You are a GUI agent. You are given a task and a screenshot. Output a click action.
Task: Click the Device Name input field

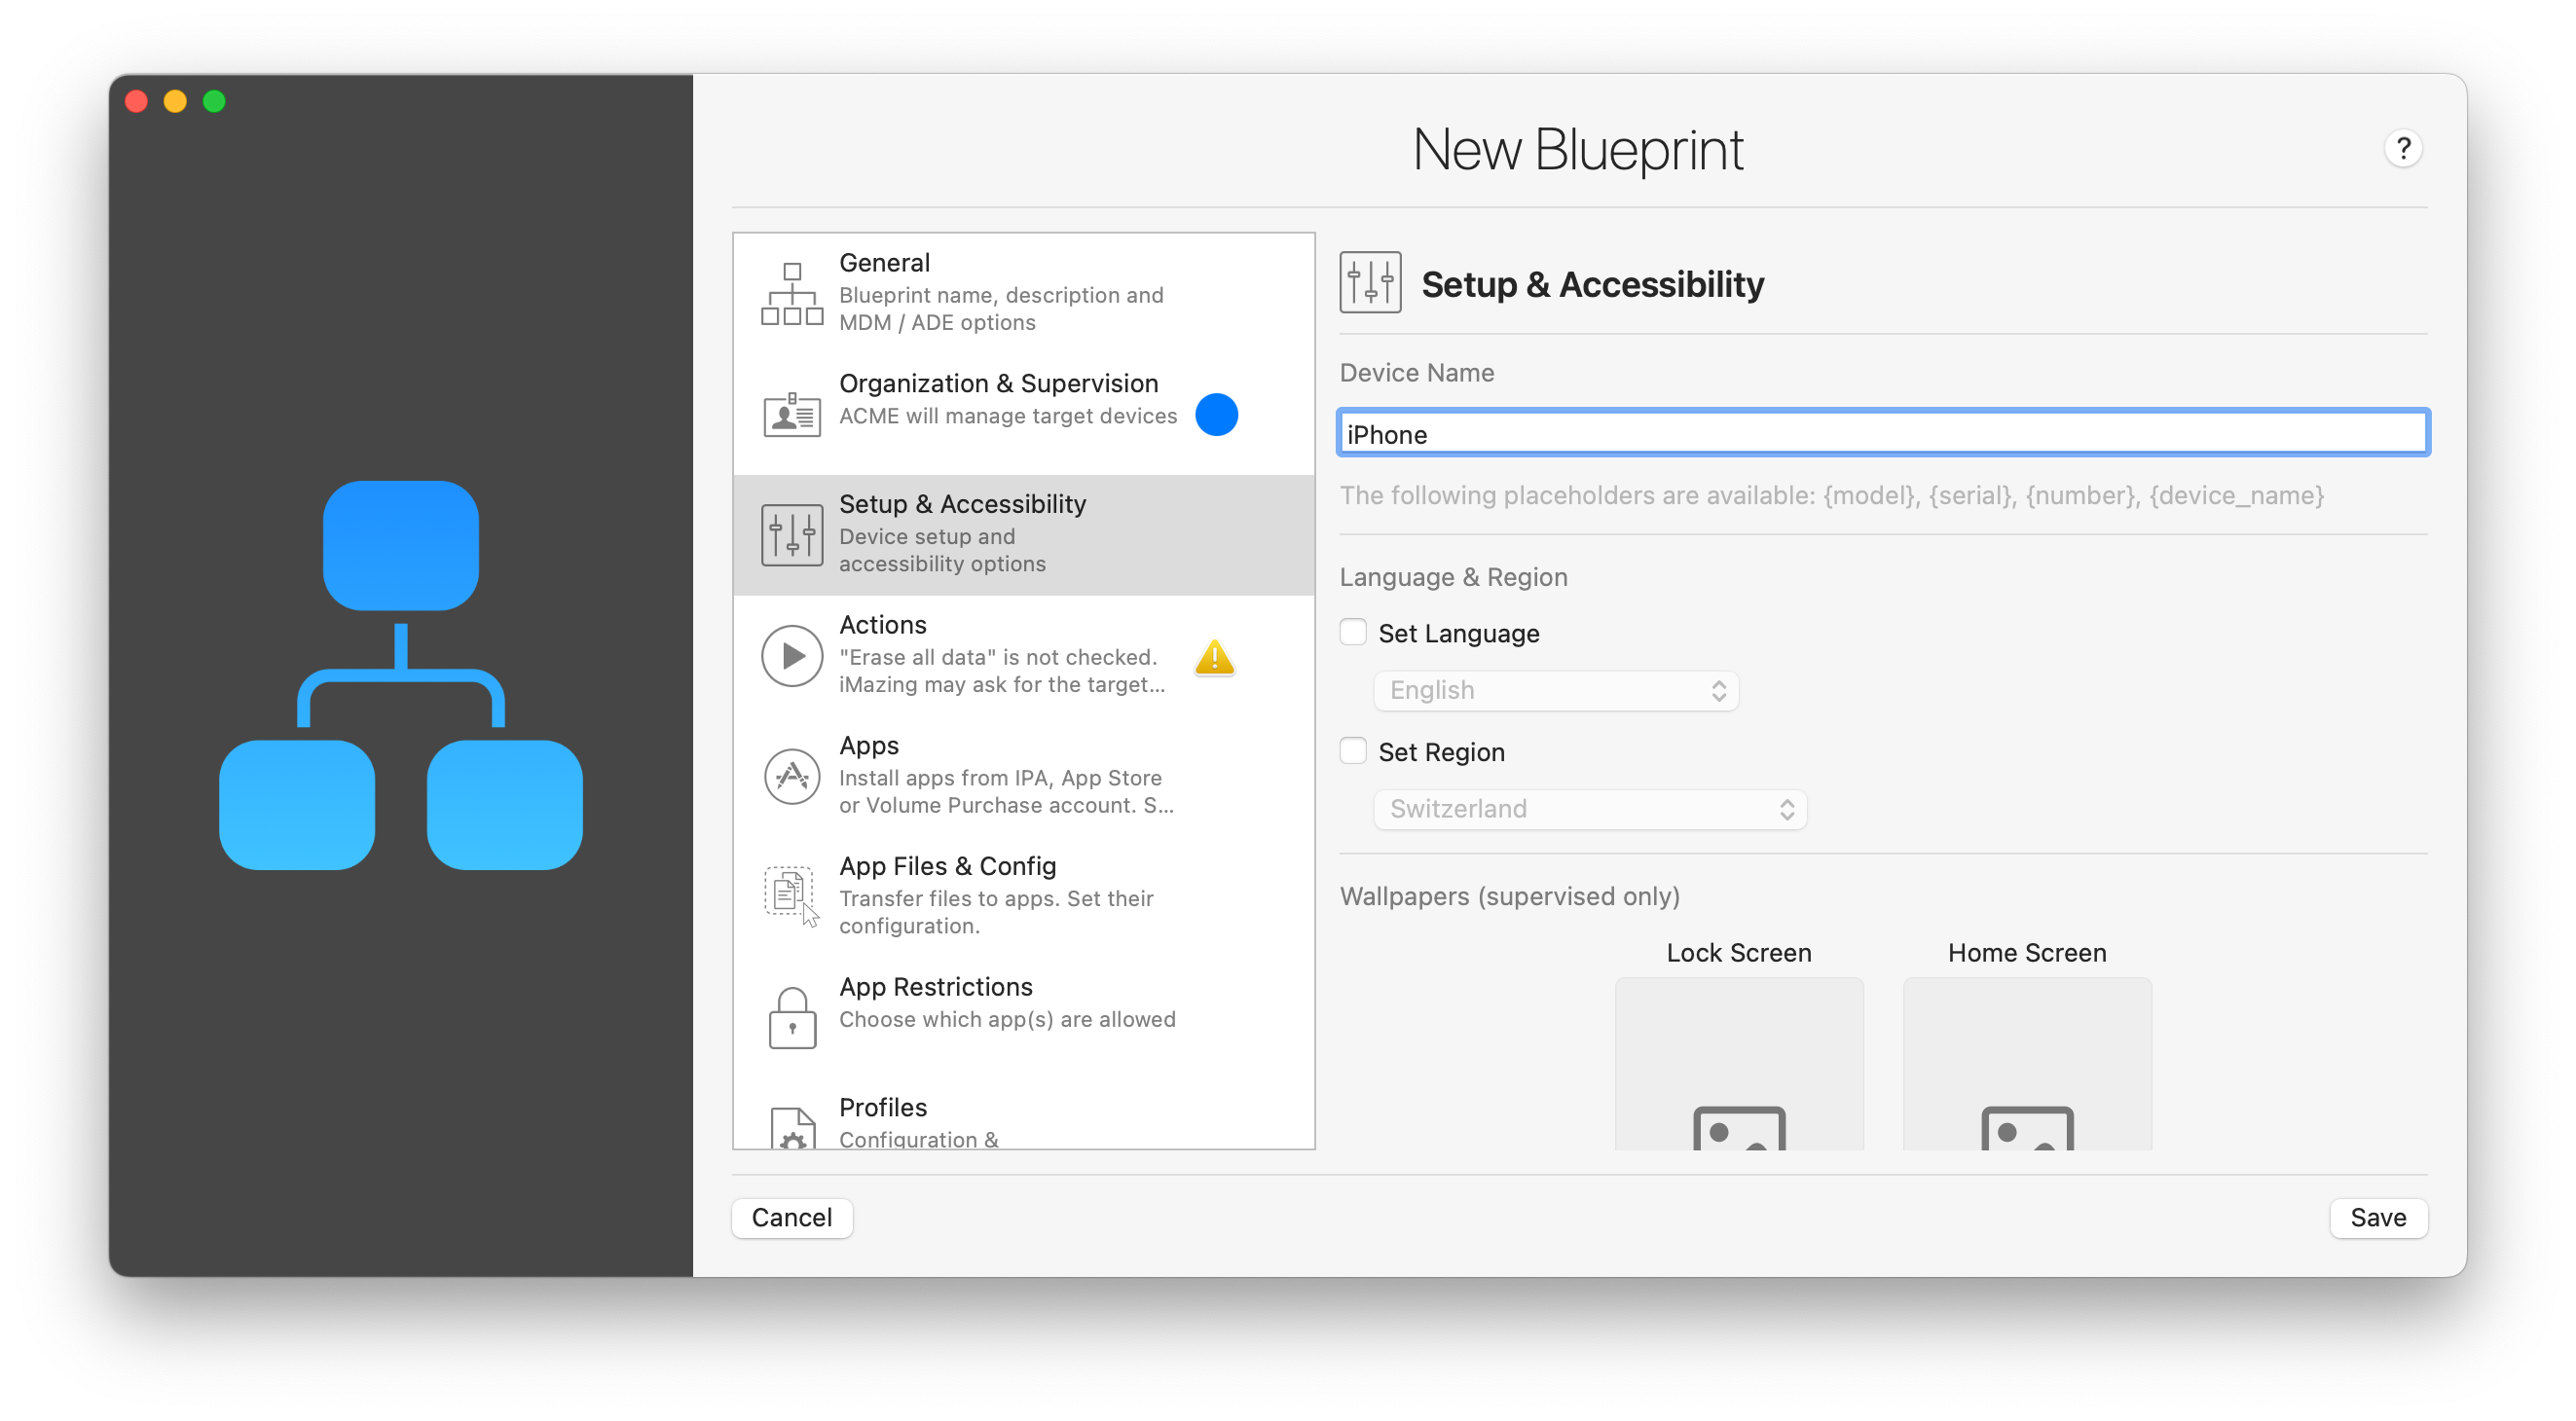tap(1883, 434)
